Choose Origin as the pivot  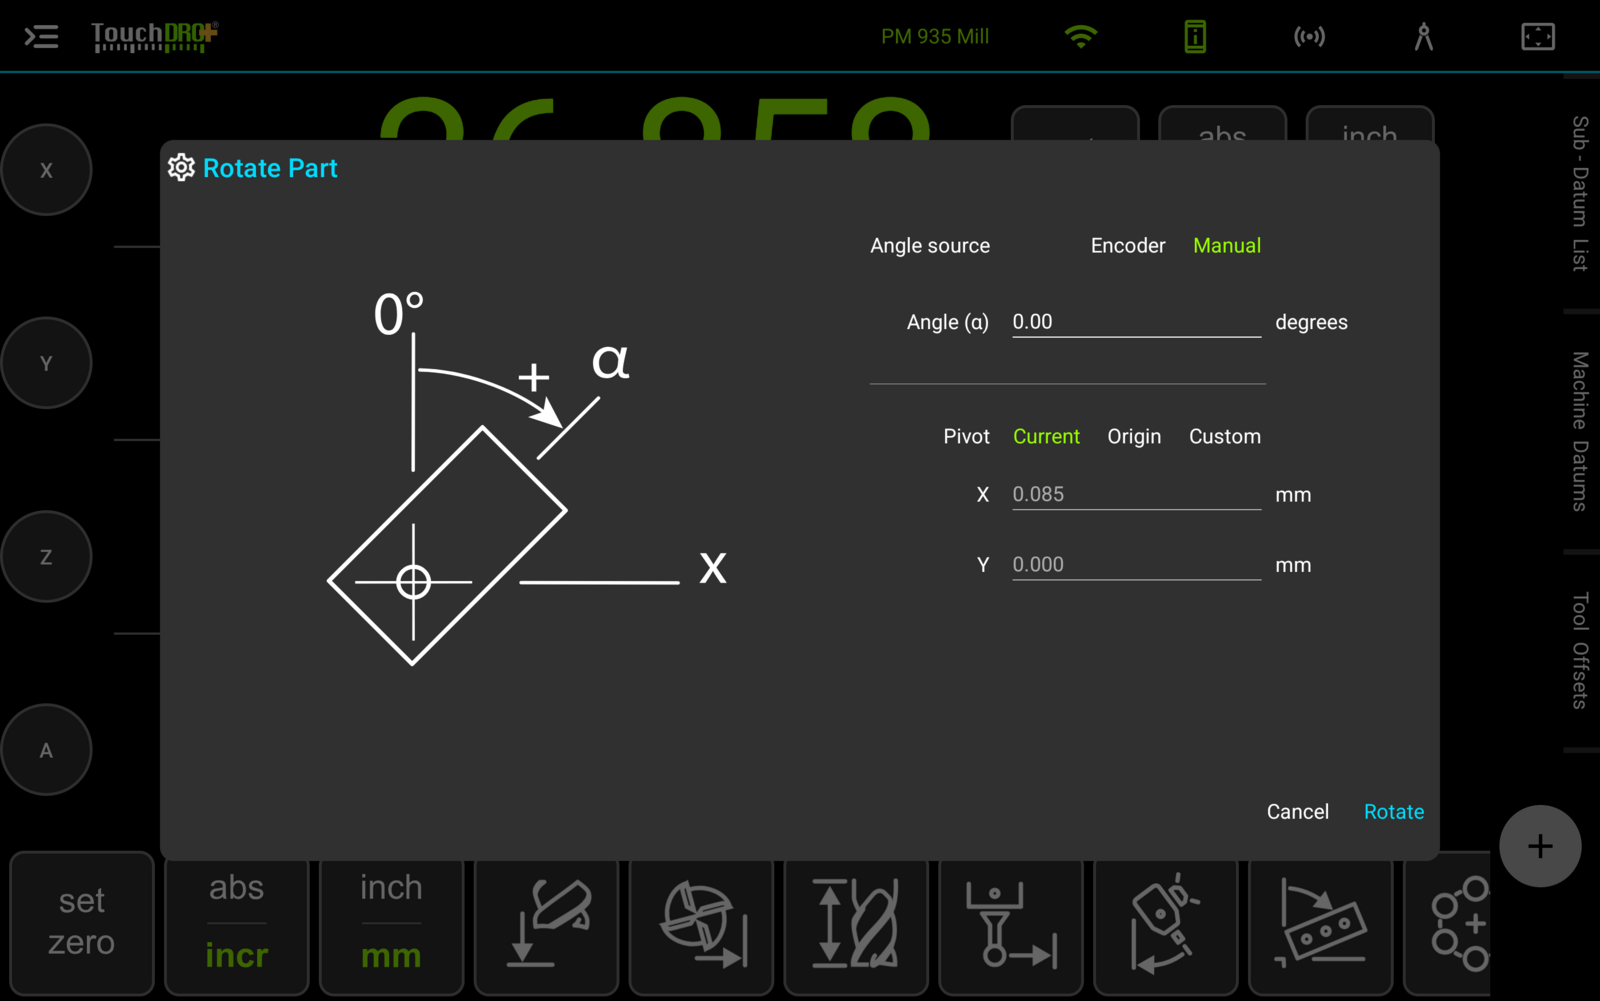[x=1134, y=437]
